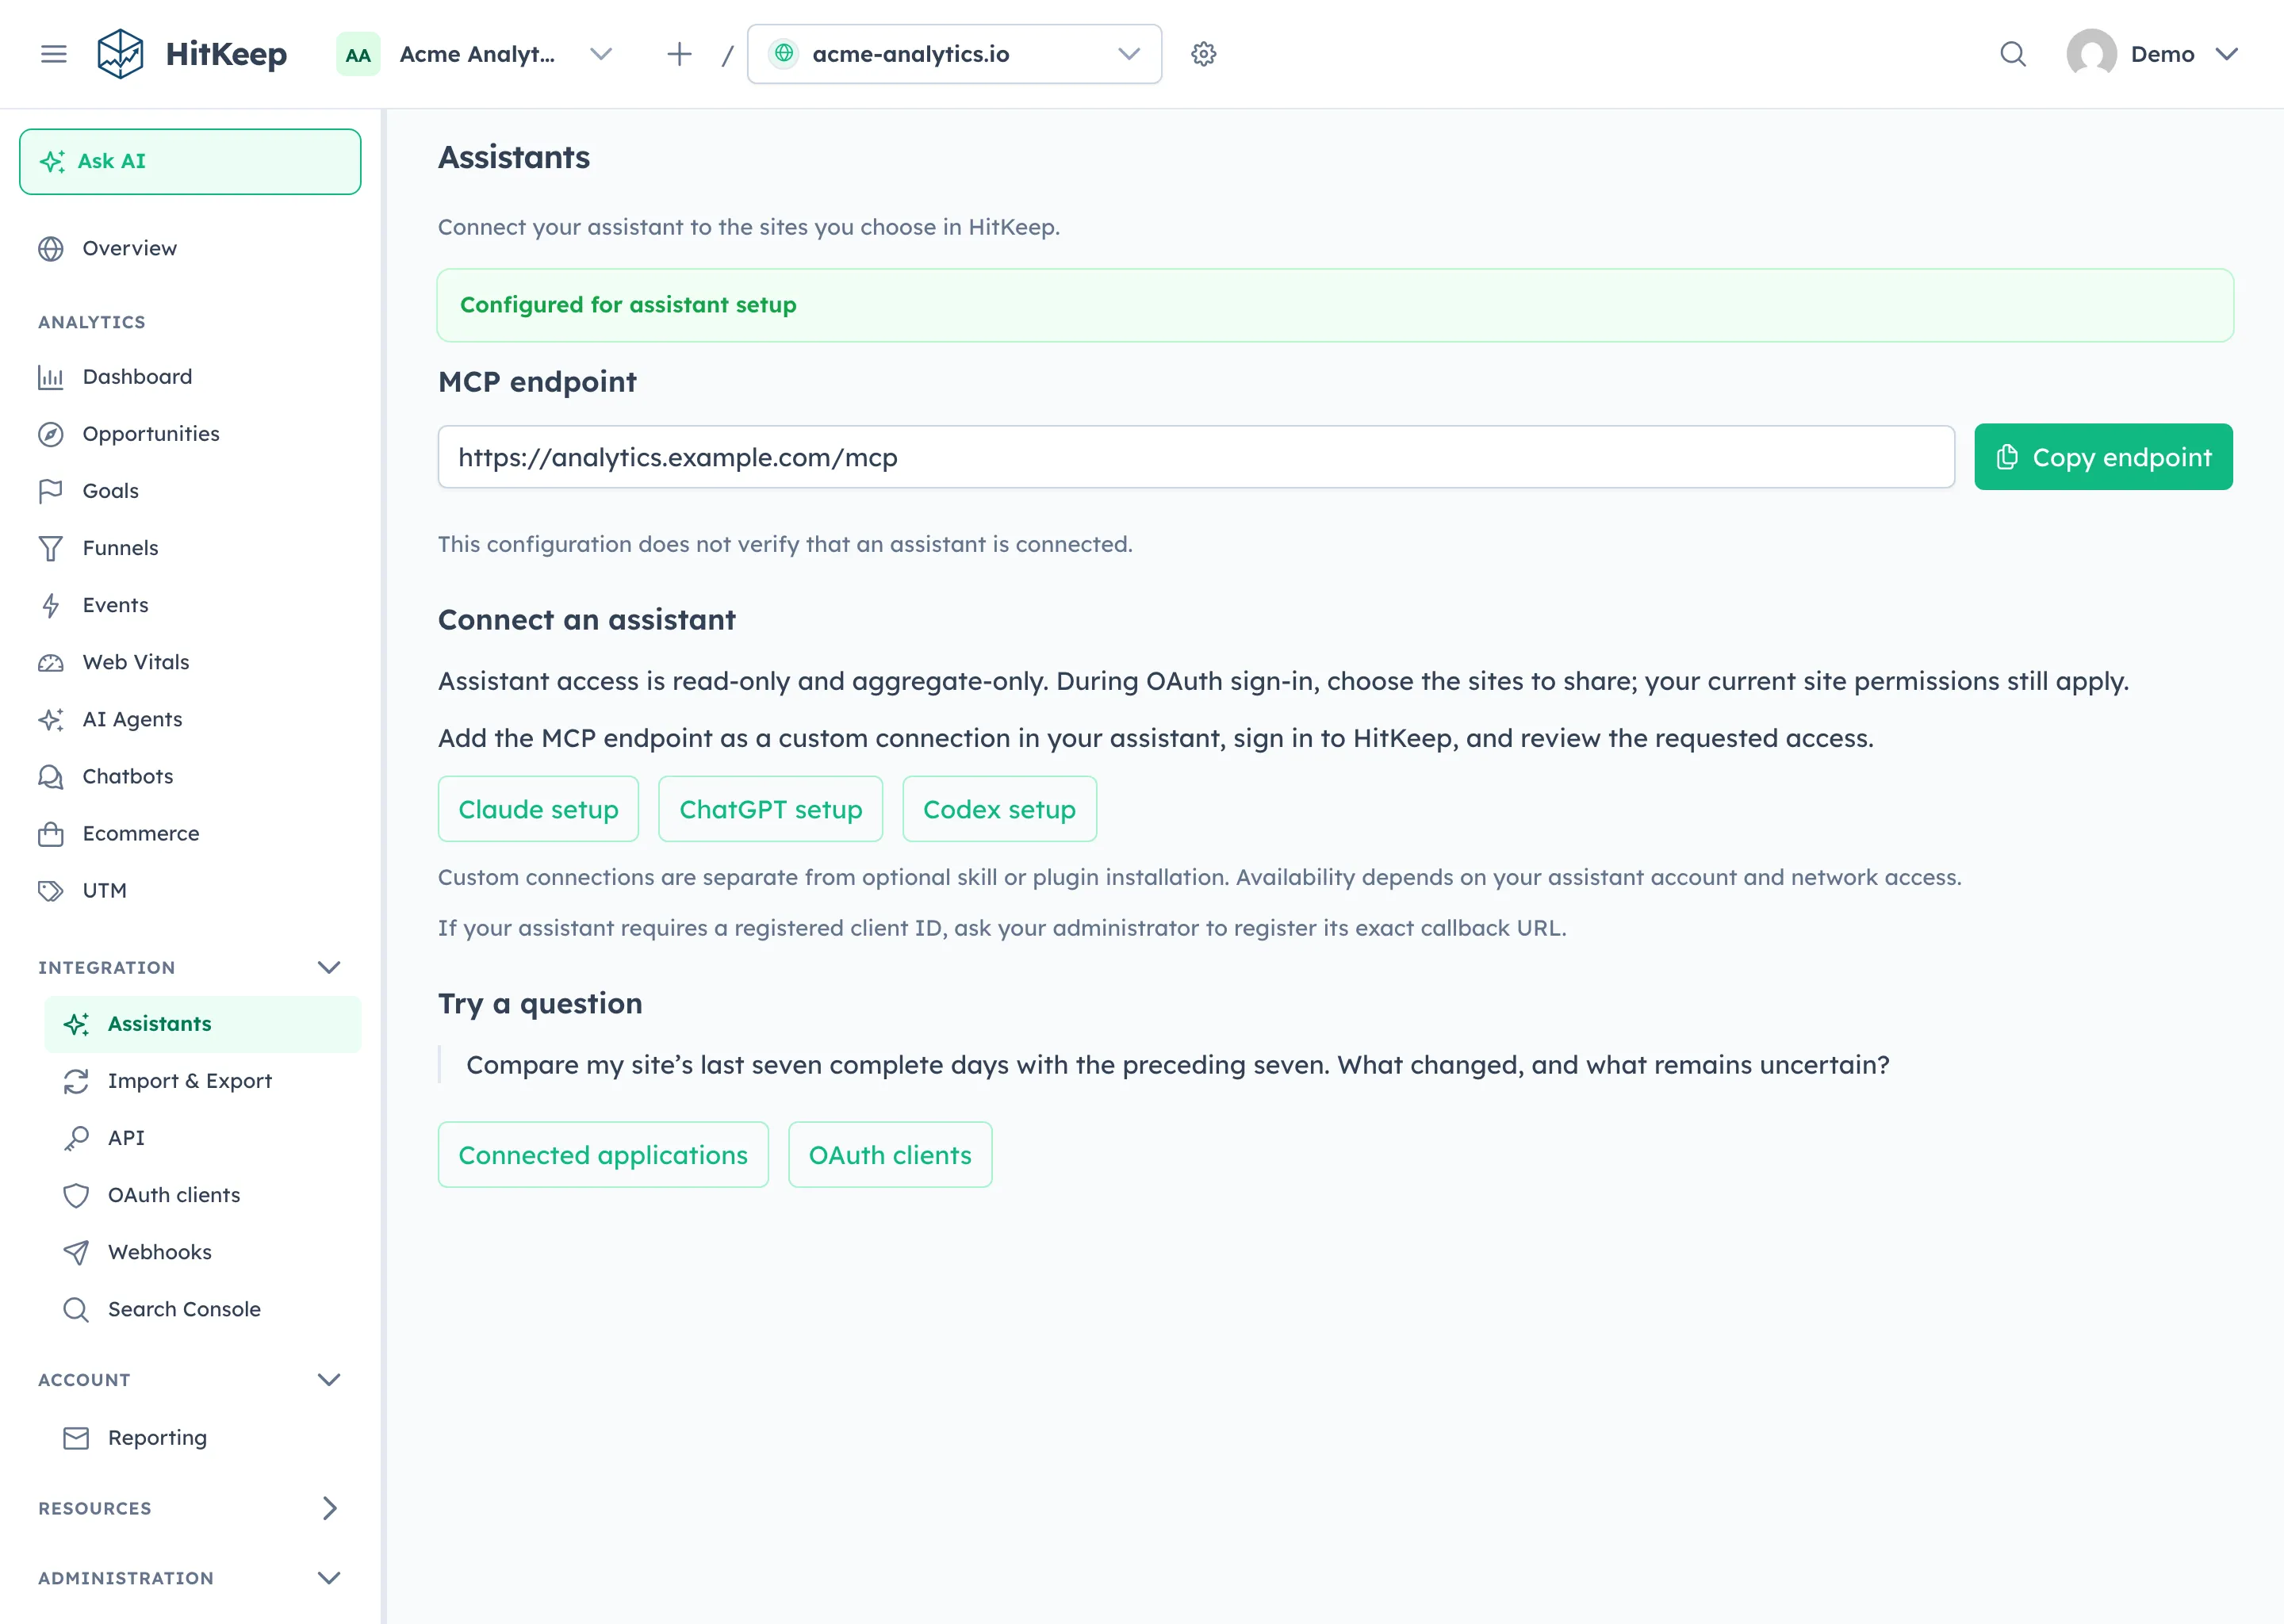Open Import & Export in sidebar

tap(203, 1081)
